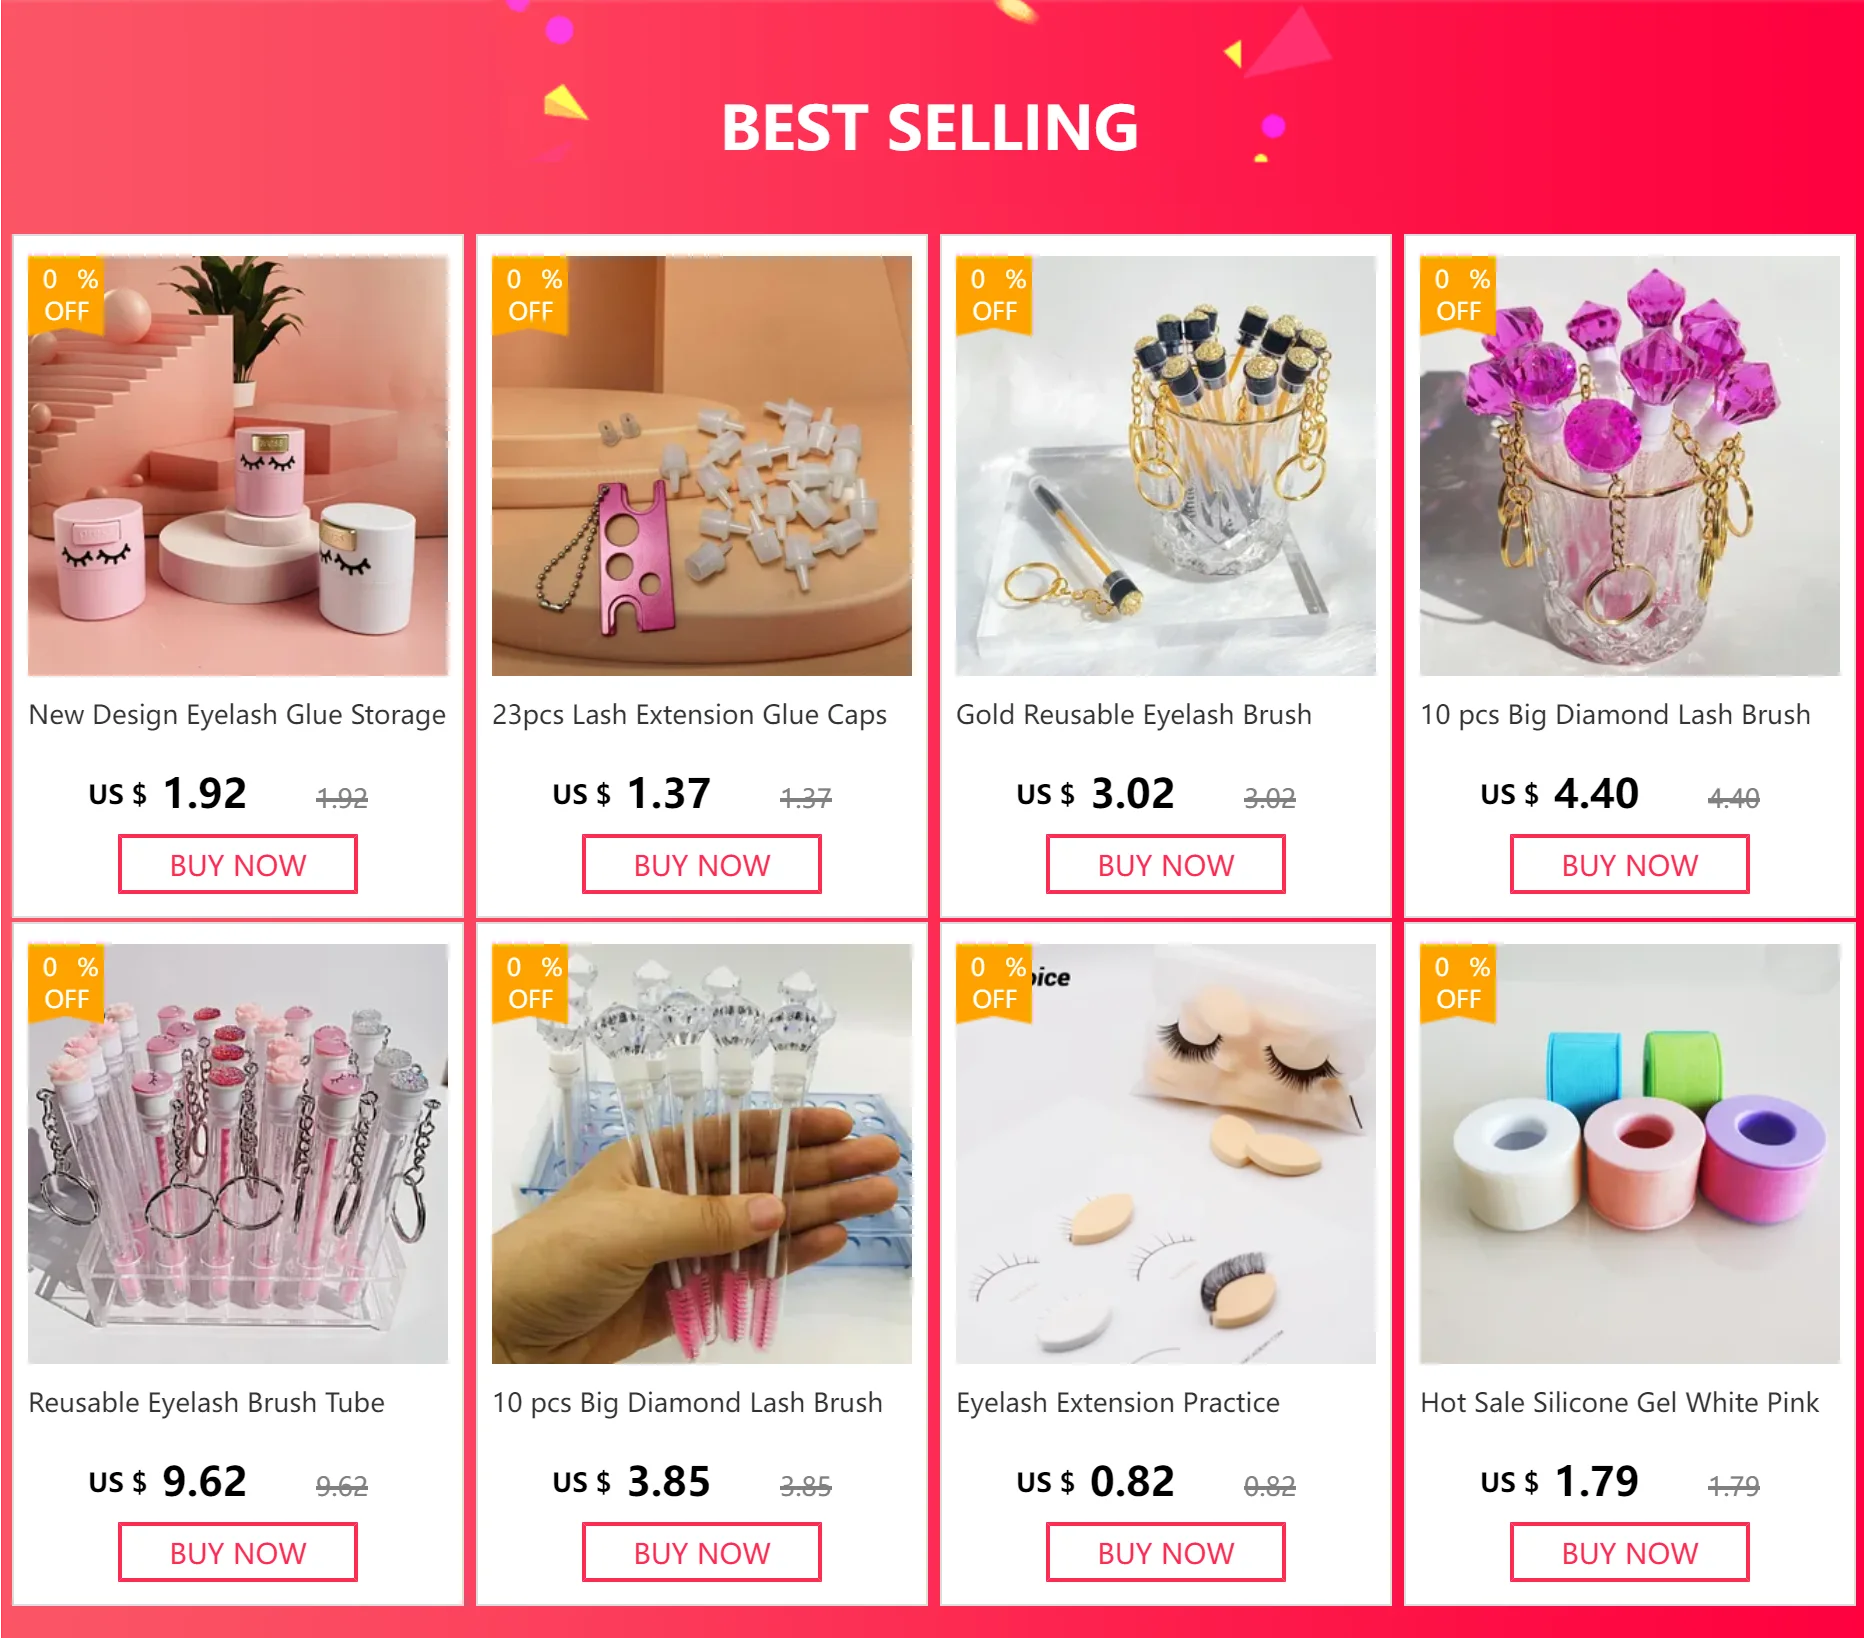Screen dimensions: 1864x1638
Task: Click BUY NOW for Gold Reusable Eyelash Brush
Action: click(x=1166, y=865)
